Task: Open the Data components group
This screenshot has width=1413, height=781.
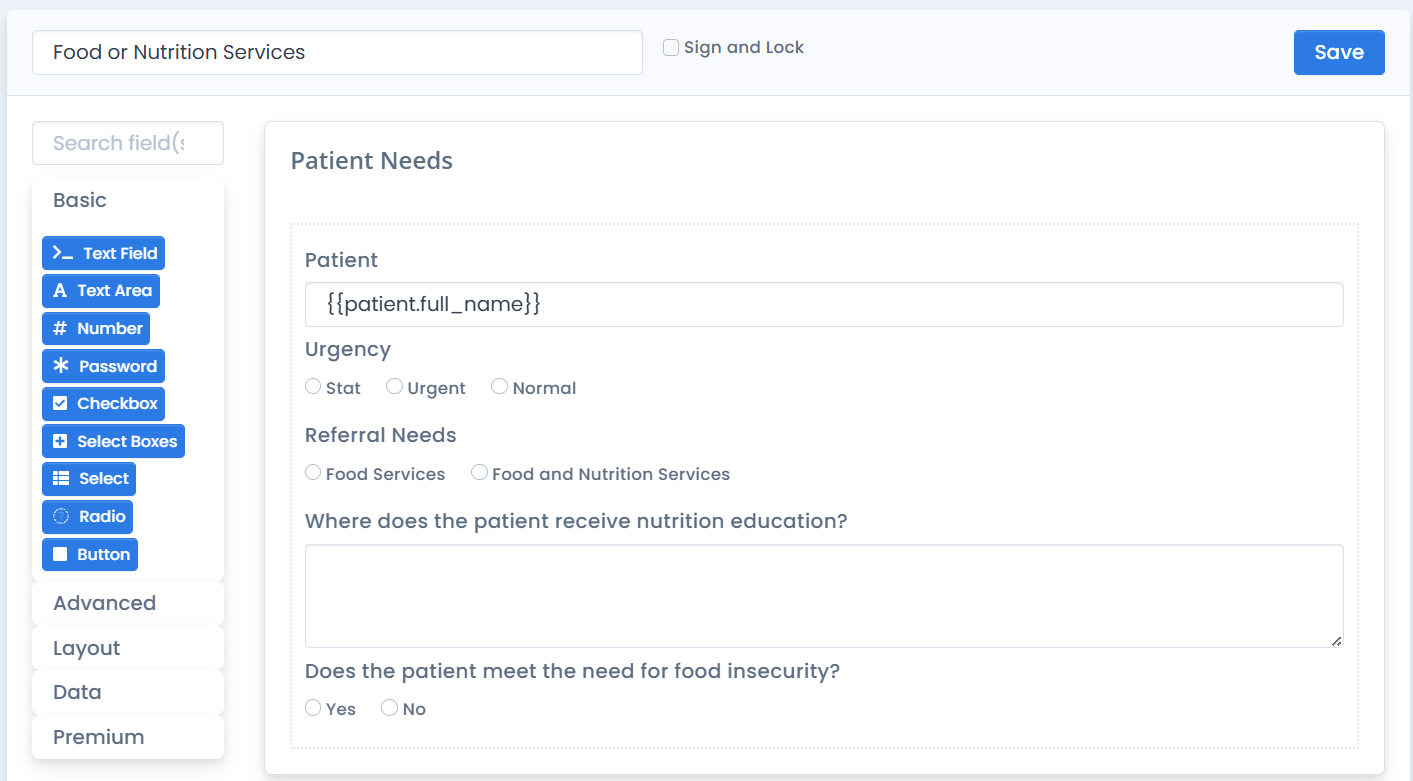Action: [127, 692]
